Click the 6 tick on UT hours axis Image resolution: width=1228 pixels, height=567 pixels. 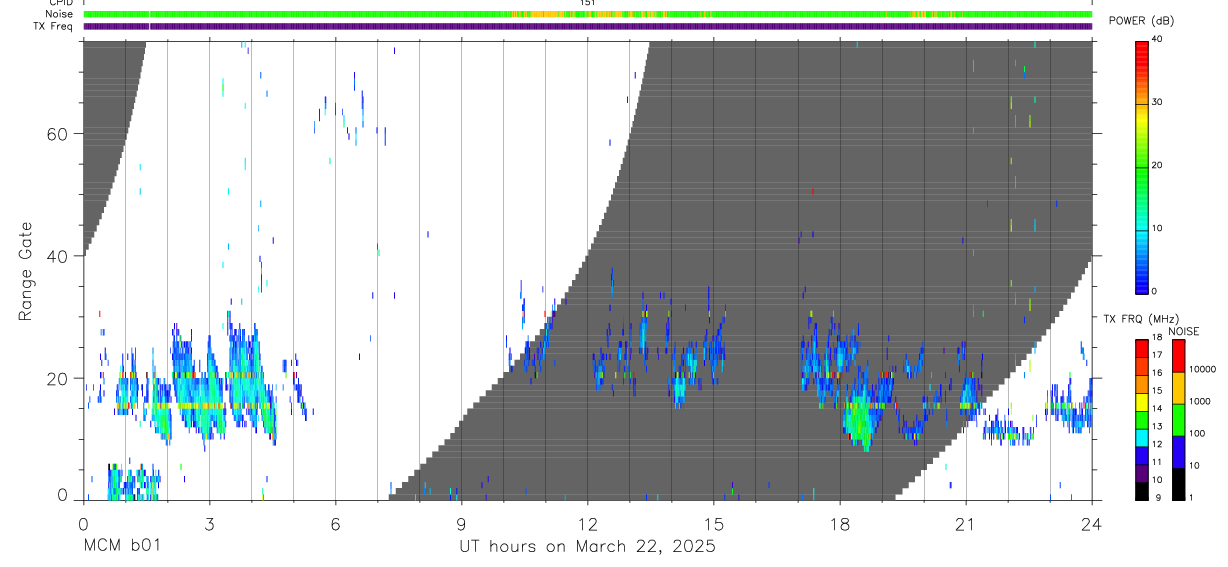tap(335, 523)
